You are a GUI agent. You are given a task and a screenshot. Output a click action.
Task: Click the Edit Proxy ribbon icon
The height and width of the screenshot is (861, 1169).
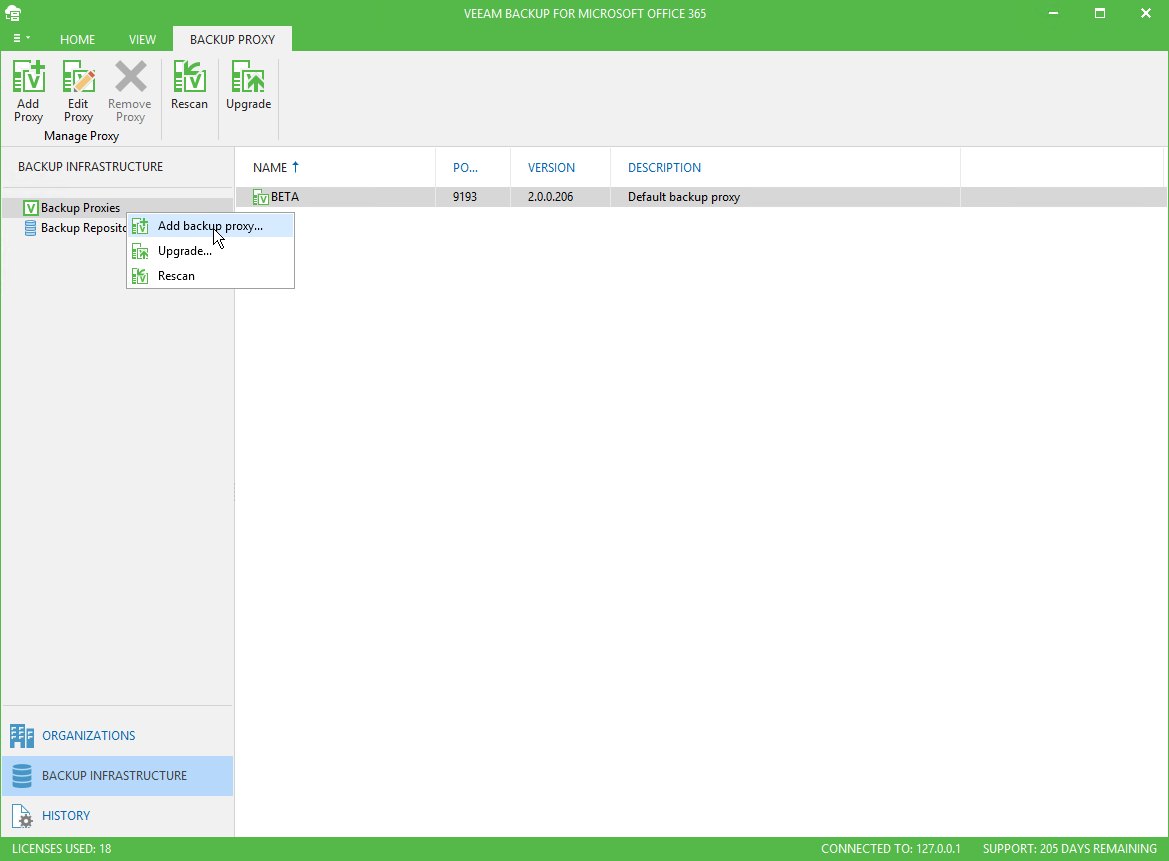tap(78, 77)
